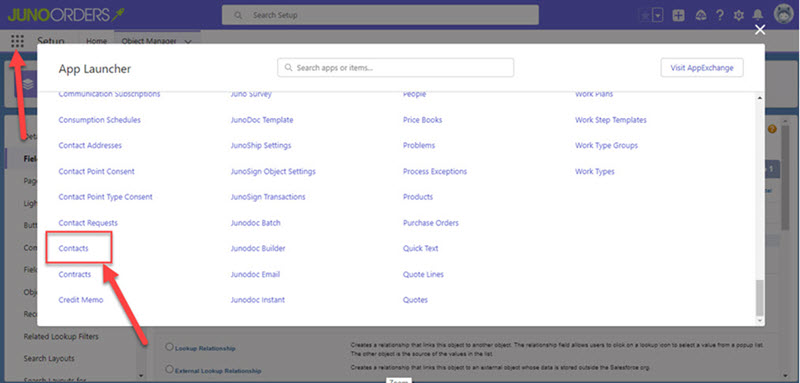Open Search Layouts in Setup sidebar
Screen dimensions: 800x383
(x=49, y=359)
